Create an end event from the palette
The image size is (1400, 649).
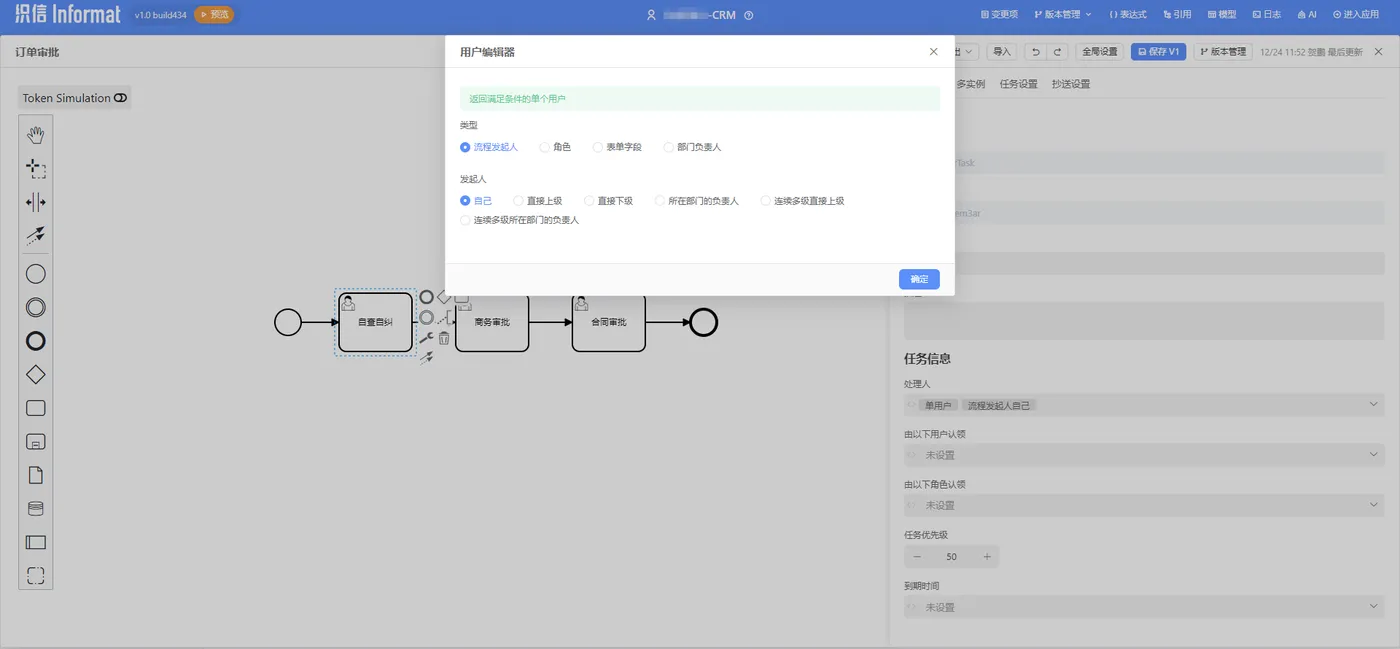(36, 341)
